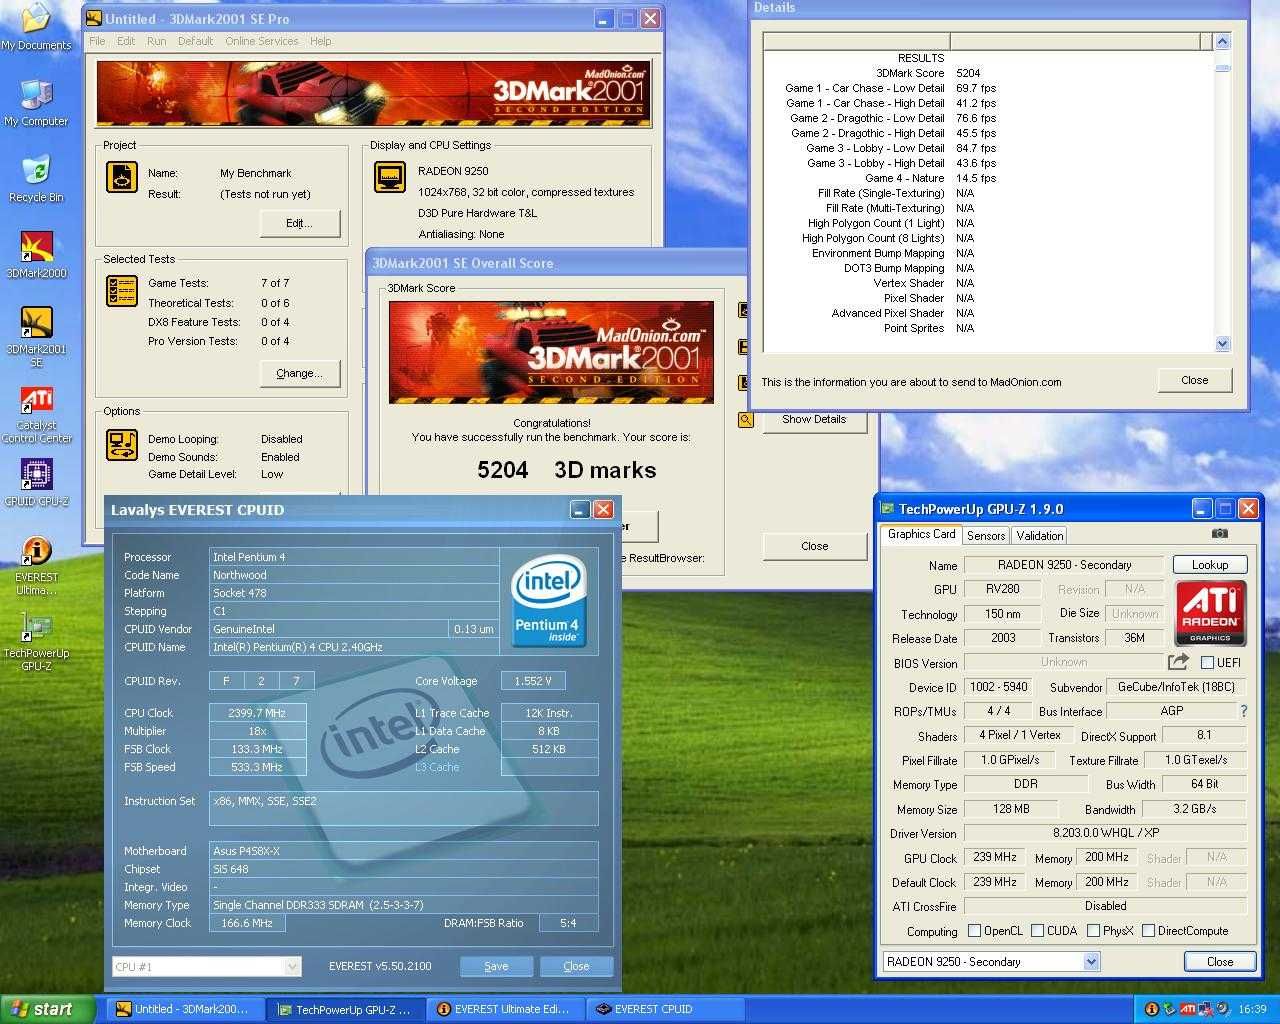1280x1024 pixels.
Task: Launch the 3DMark2001 SE desktop shortcut
Action: pyautogui.click(x=36, y=336)
